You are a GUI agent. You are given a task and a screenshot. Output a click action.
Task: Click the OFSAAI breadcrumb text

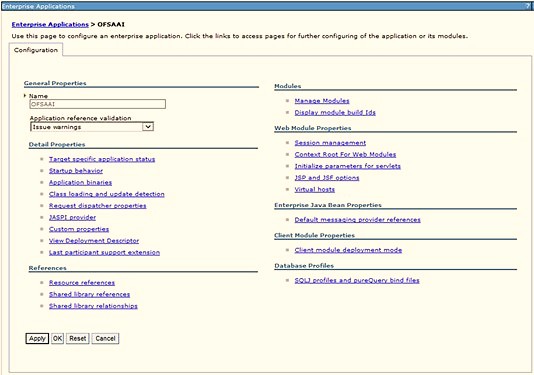[x=111, y=25]
